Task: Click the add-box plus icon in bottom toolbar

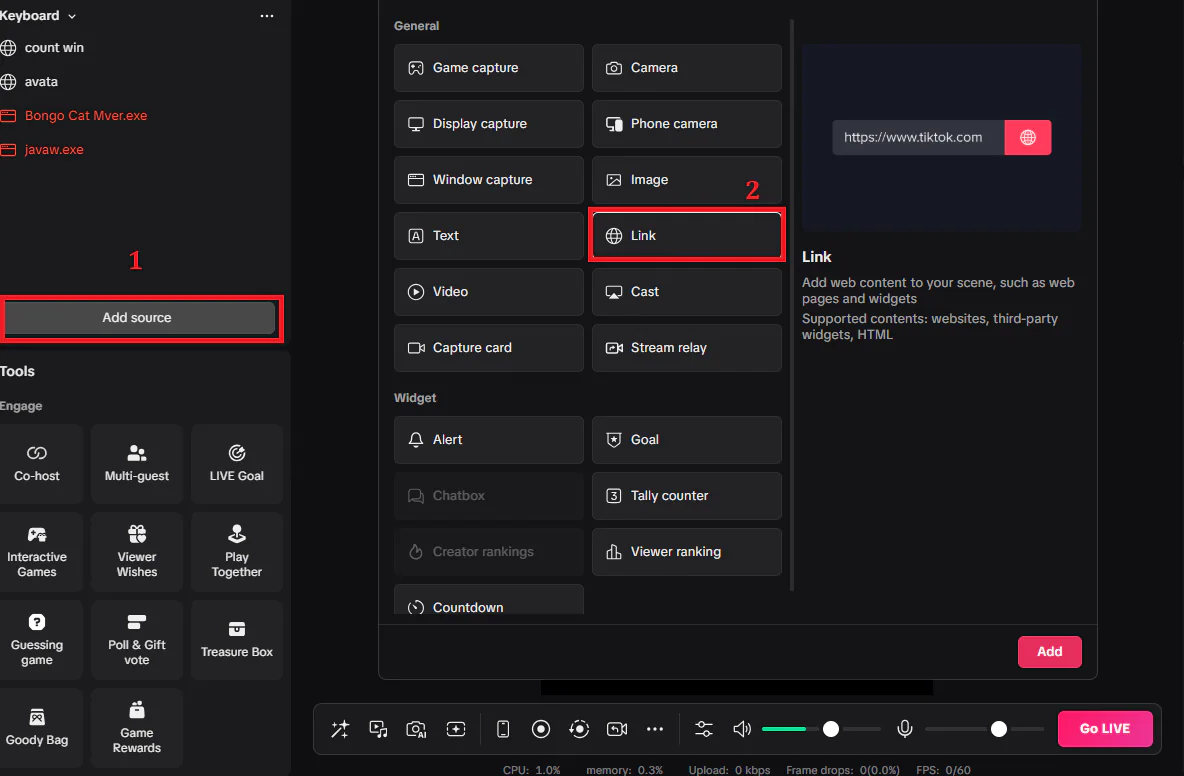Action: pyautogui.click(x=455, y=728)
